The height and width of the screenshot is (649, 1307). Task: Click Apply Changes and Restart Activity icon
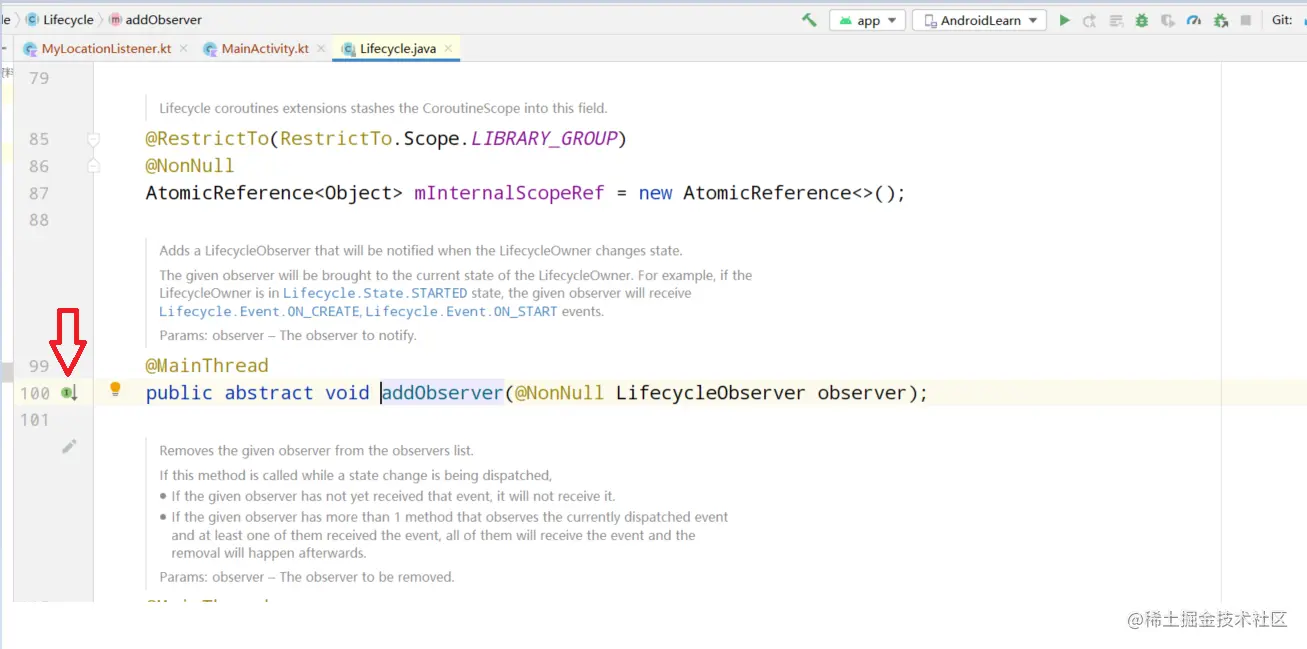click(x=1090, y=20)
